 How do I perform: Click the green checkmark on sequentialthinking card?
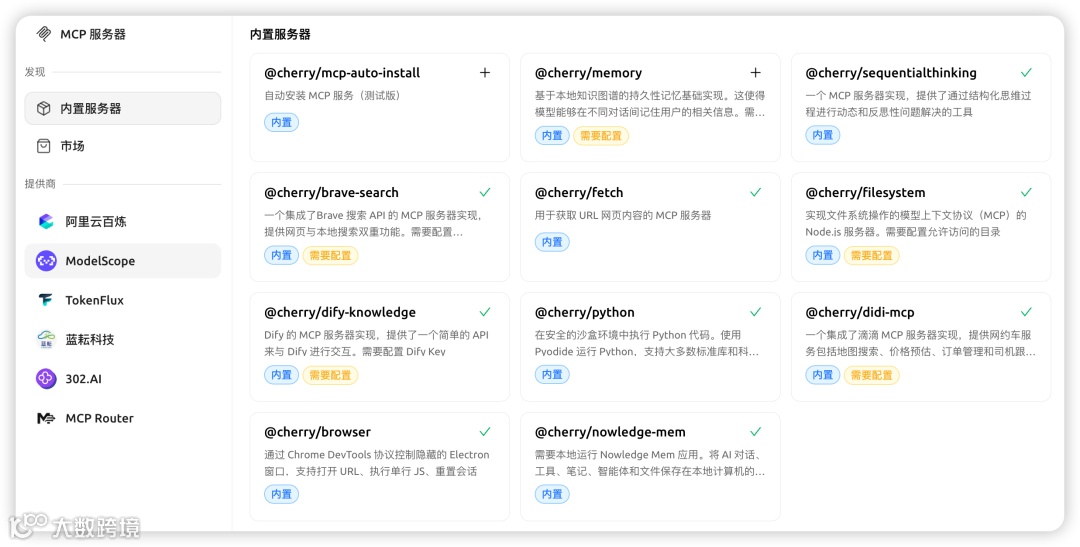coord(1026,72)
